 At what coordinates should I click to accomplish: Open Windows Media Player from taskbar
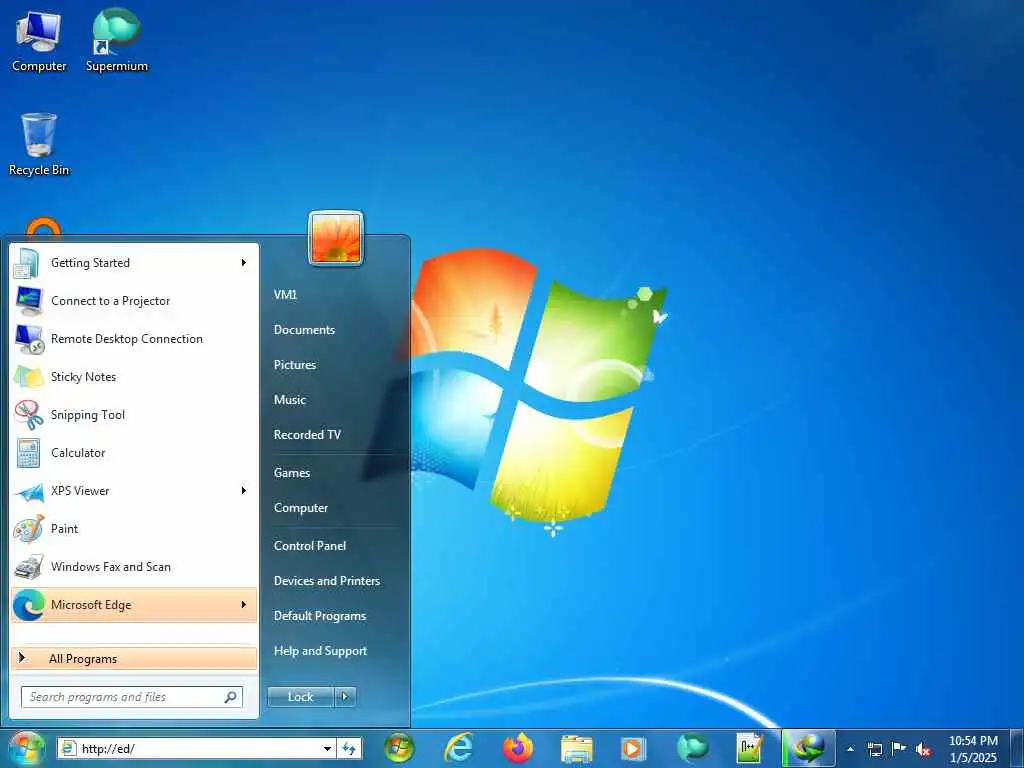click(x=632, y=748)
